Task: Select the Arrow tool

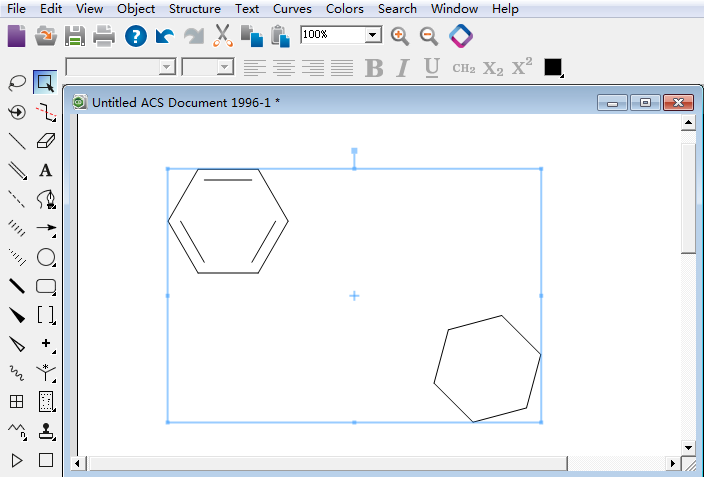Action: tap(45, 228)
